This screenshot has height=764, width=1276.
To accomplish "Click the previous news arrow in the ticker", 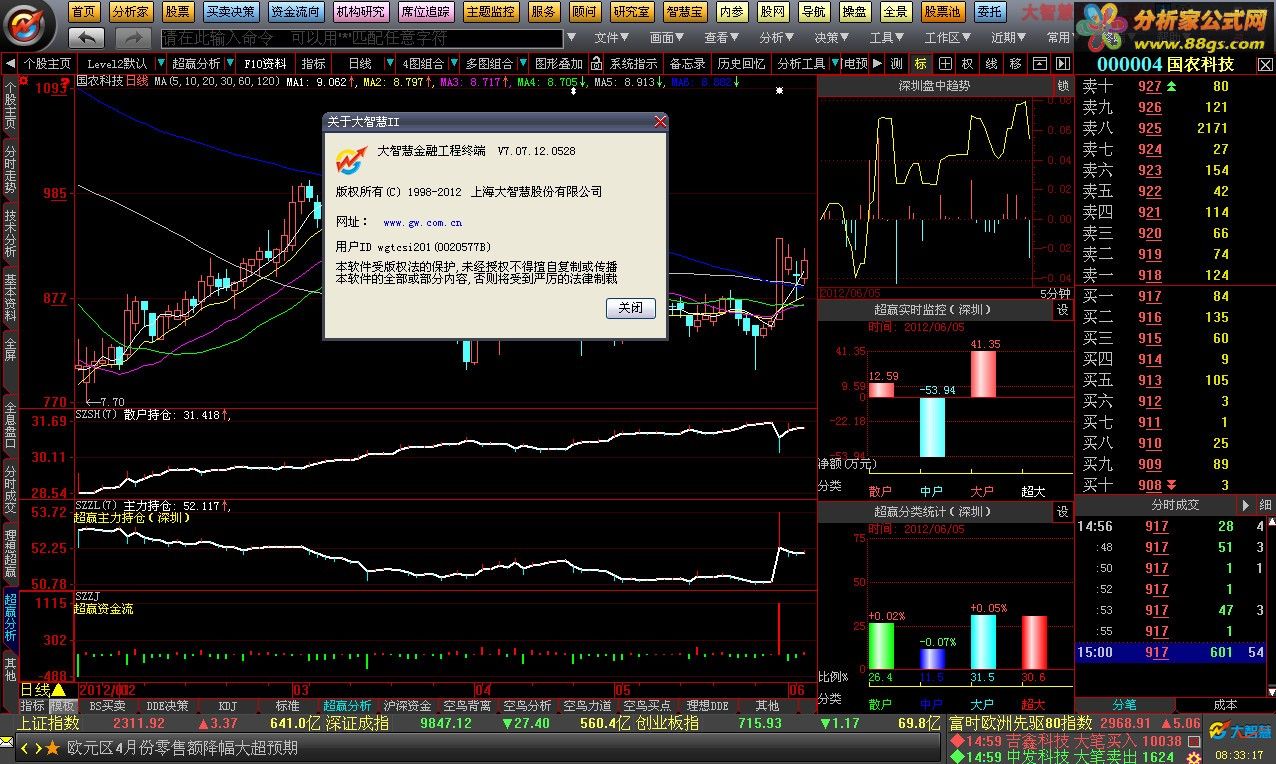I will click(25, 747).
